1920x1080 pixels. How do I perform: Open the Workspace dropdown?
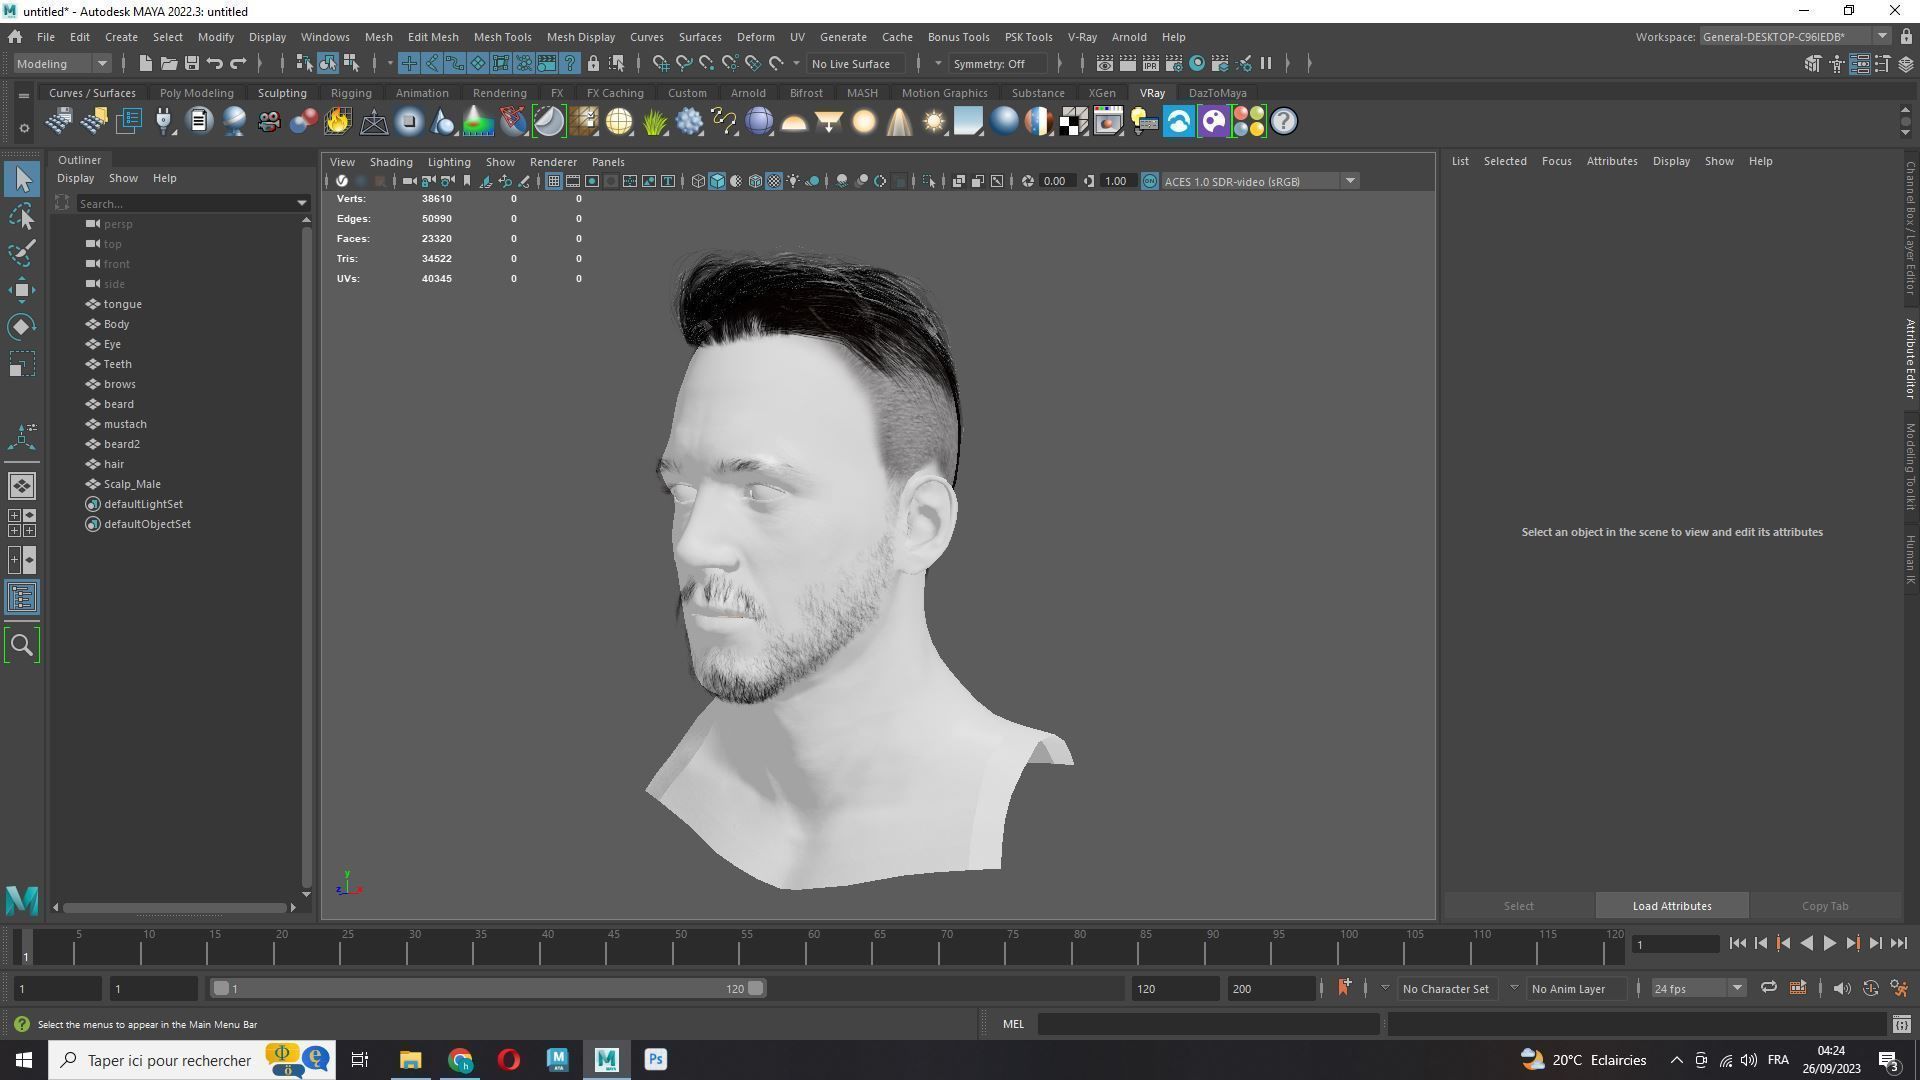(x=1795, y=37)
